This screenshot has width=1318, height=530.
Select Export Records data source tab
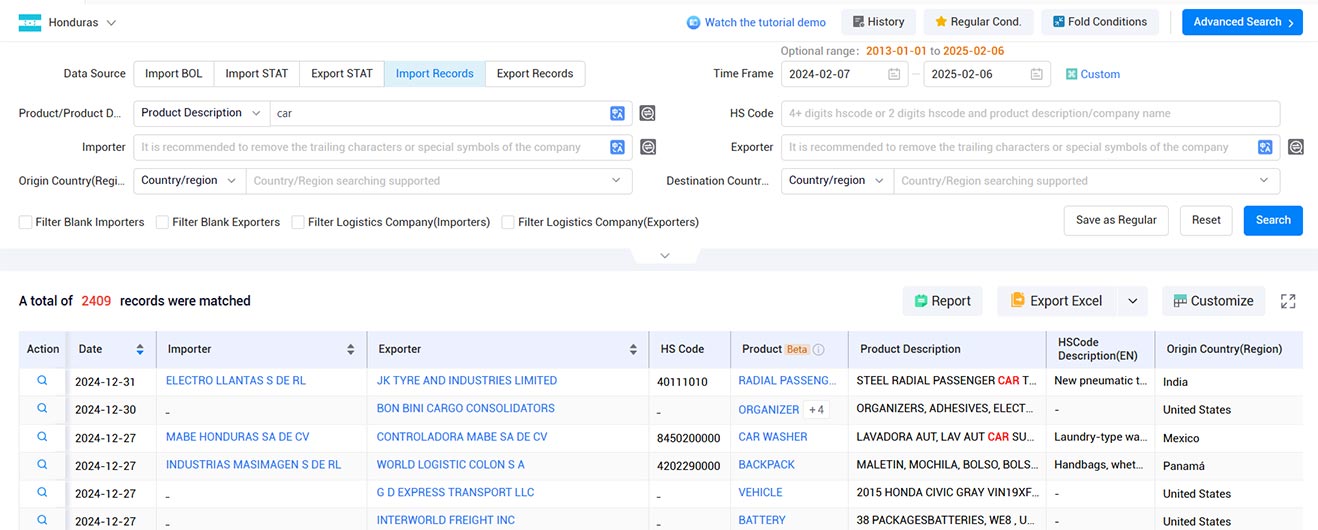(535, 74)
